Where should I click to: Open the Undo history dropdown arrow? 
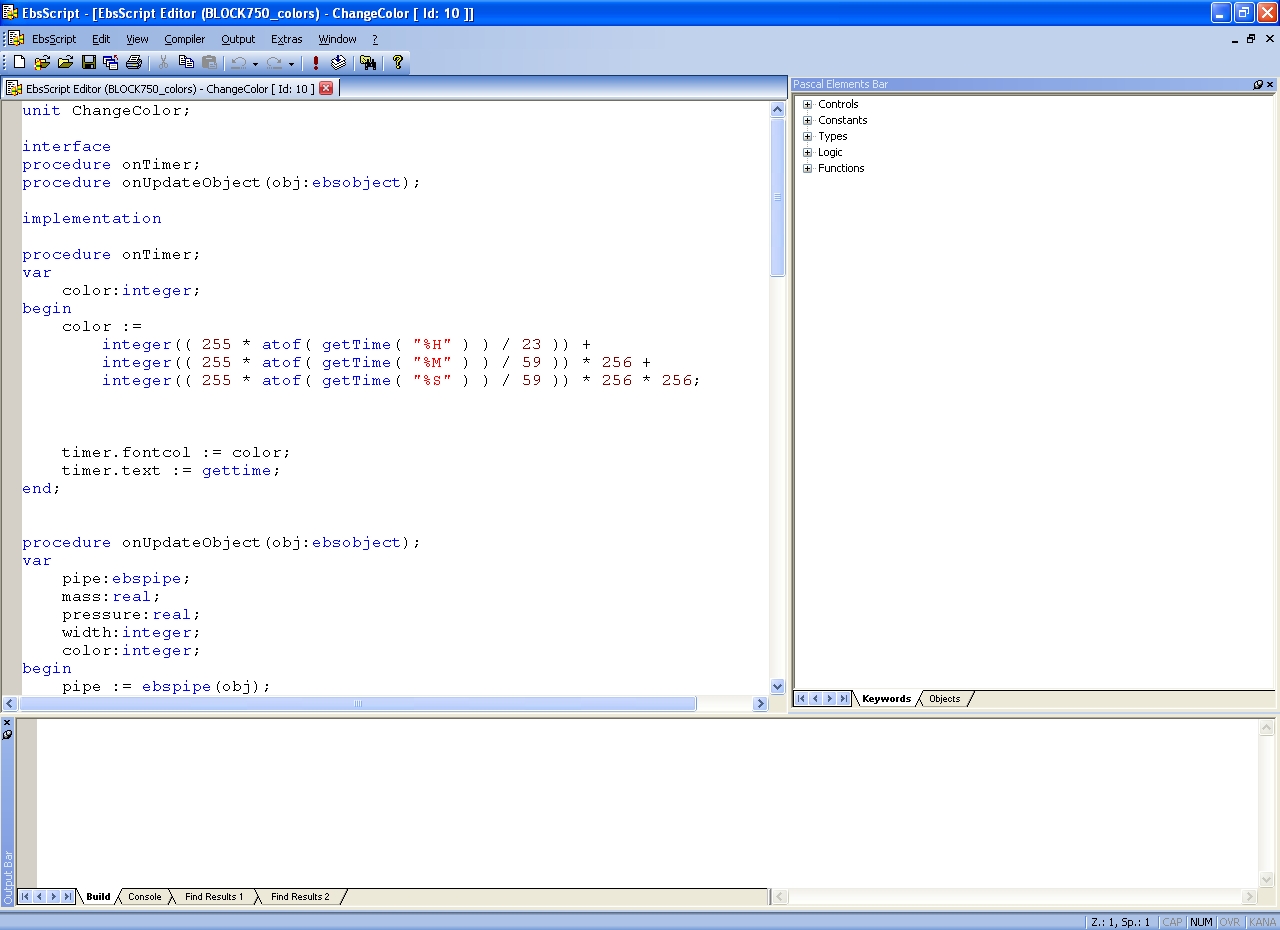pos(255,63)
